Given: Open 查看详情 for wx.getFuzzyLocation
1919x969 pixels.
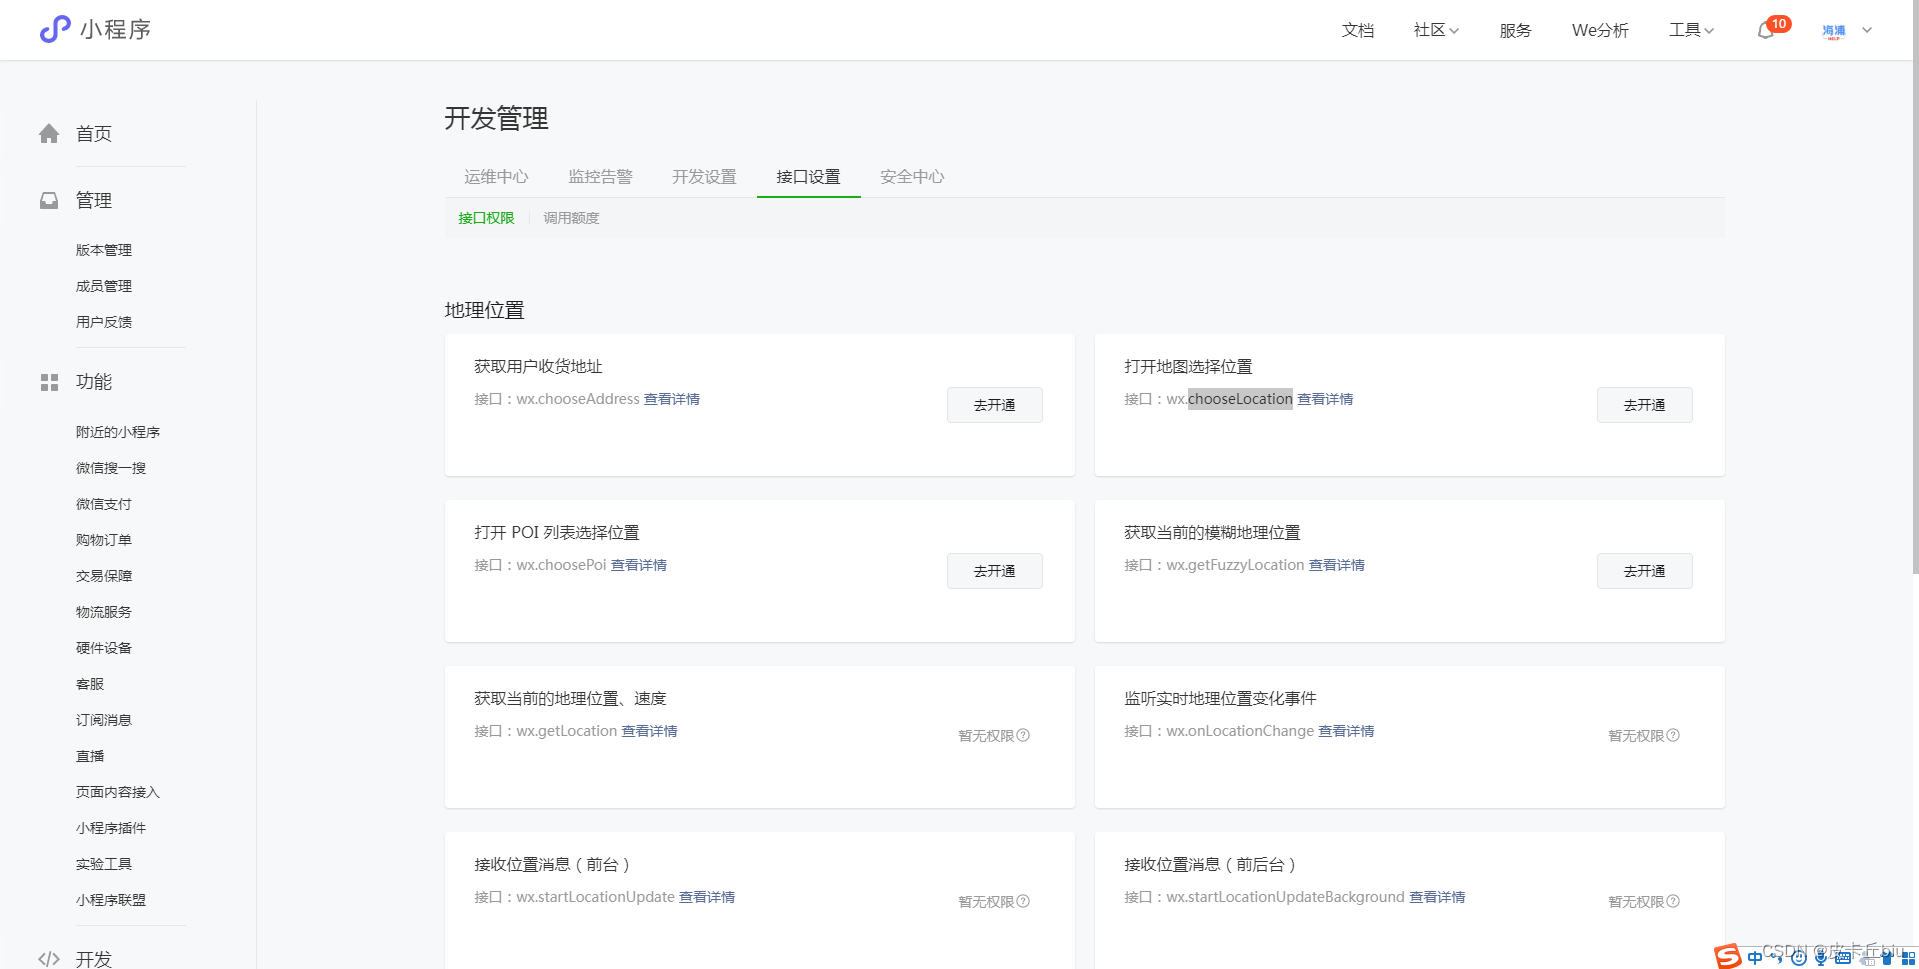Looking at the screenshot, I should (x=1336, y=565).
